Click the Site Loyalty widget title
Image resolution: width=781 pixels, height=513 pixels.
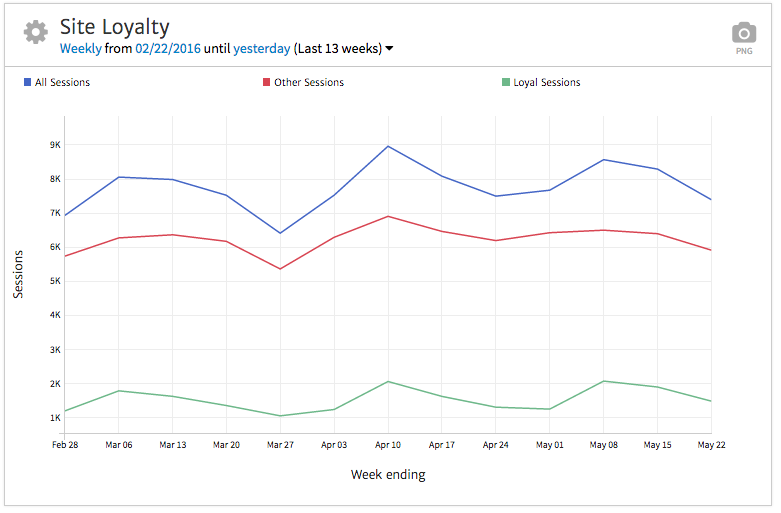pyautogui.click(x=115, y=27)
